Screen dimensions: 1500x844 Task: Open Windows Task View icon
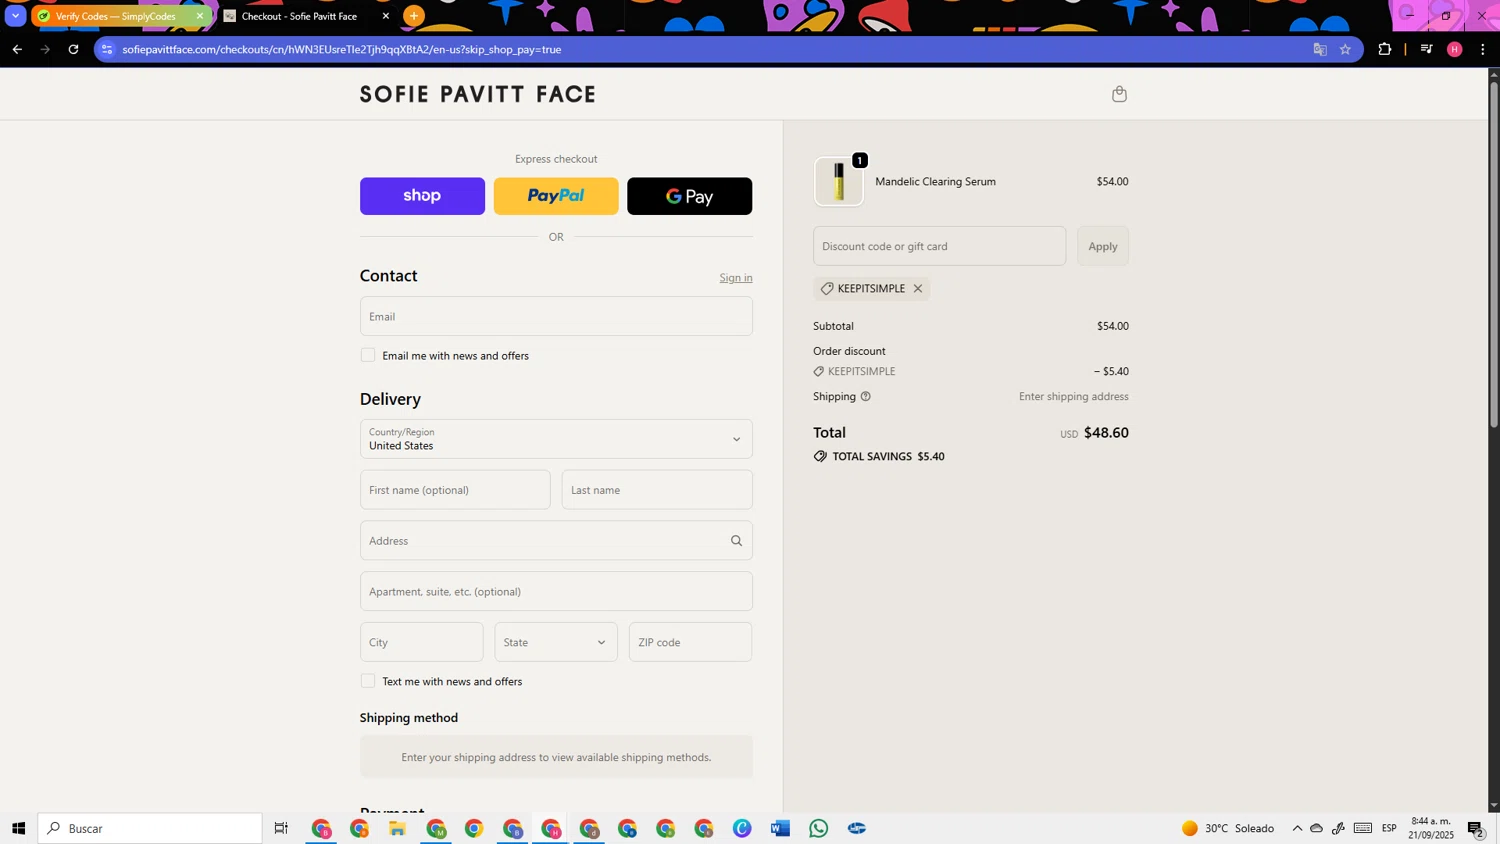(x=281, y=828)
